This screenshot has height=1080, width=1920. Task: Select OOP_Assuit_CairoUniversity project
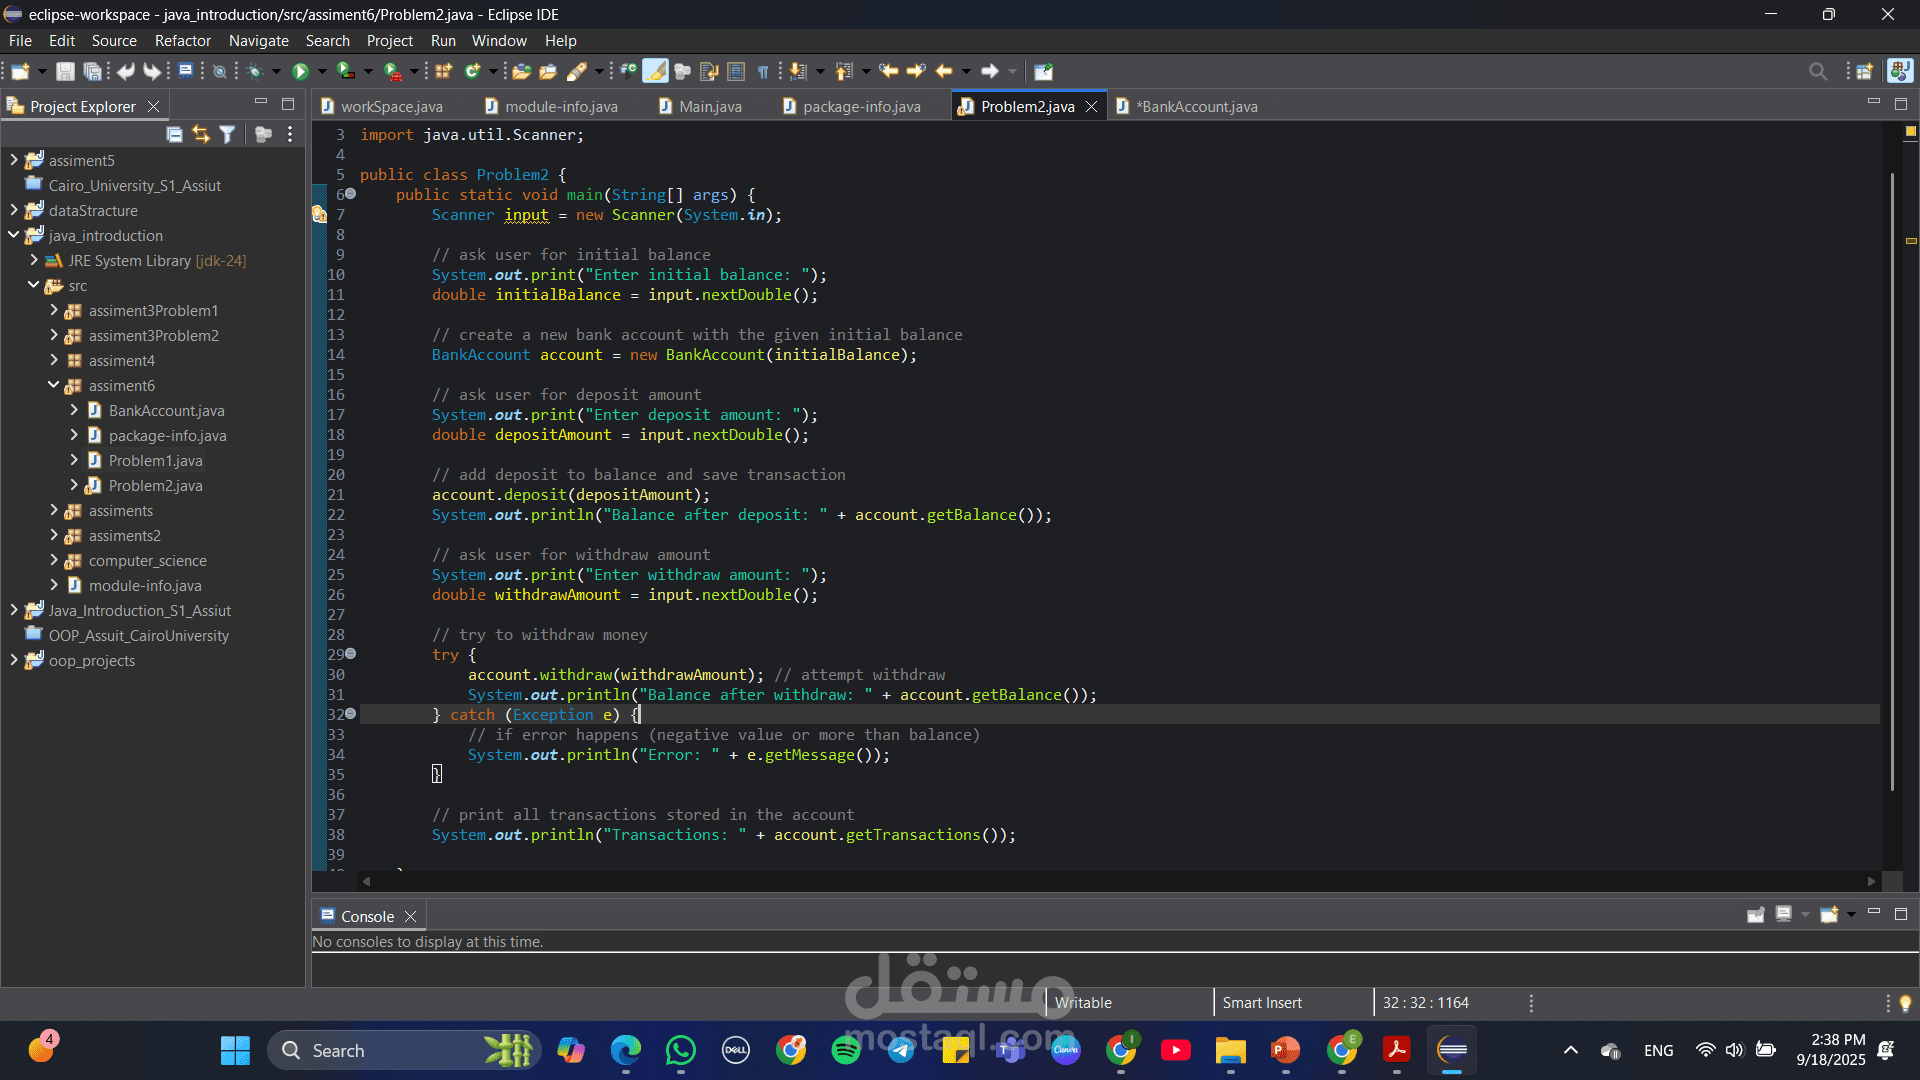(x=138, y=635)
